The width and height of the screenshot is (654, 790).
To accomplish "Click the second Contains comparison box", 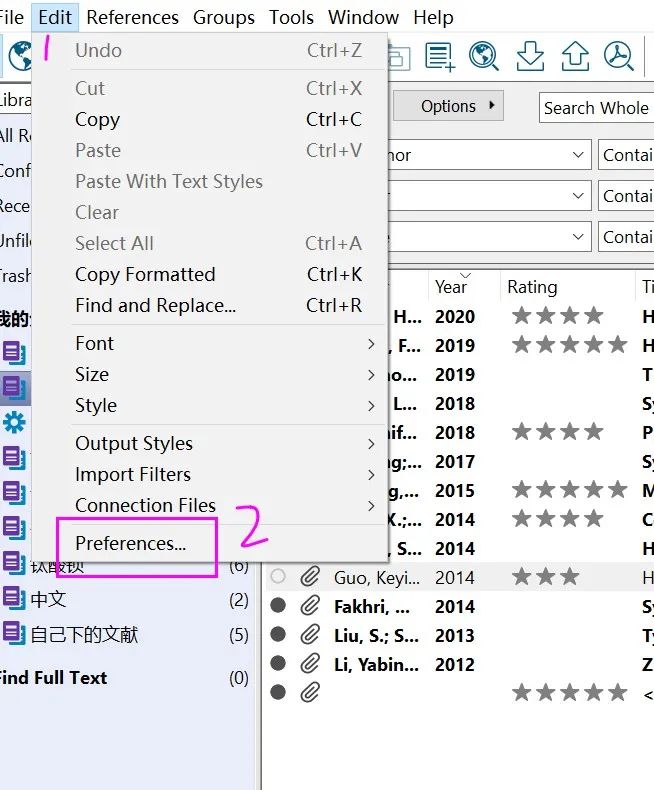I will (x=626, y=195).
